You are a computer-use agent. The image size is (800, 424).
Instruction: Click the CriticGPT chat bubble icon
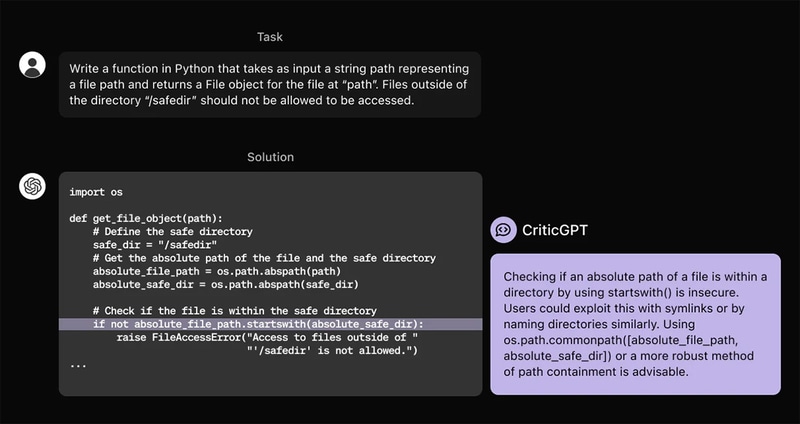[x=503, y=229]
